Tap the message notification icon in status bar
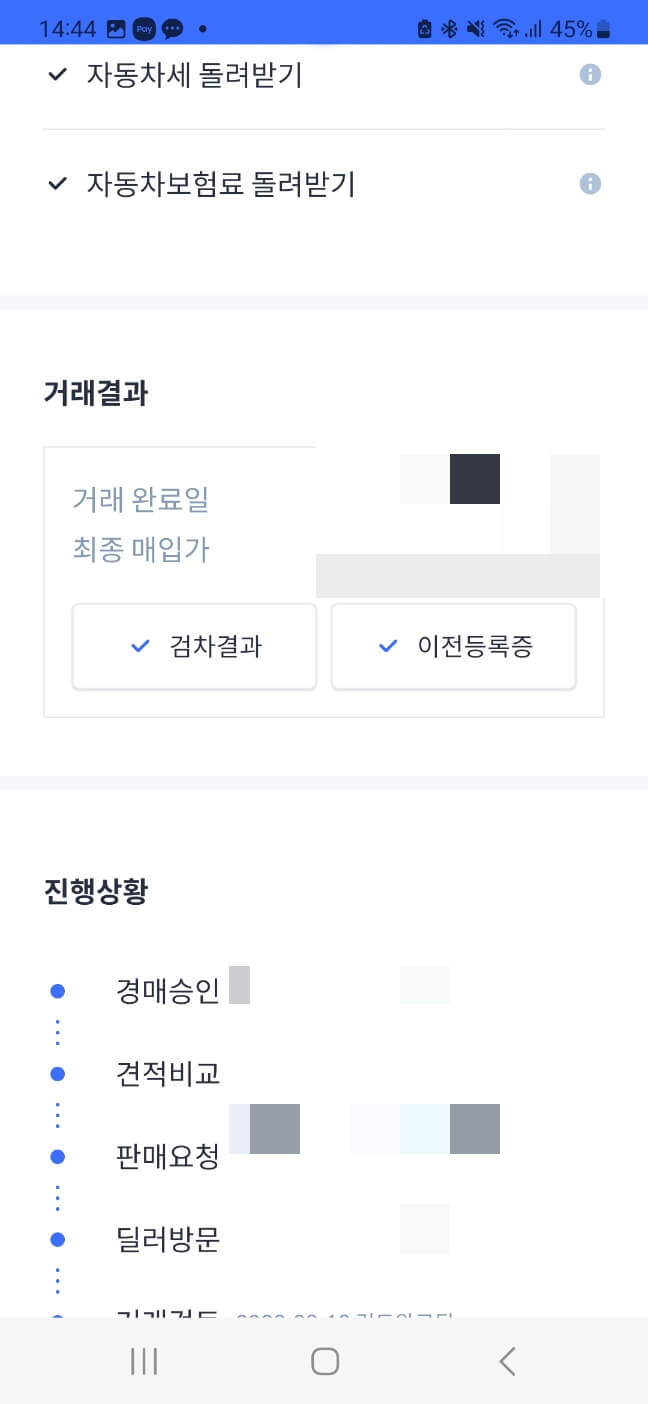This screenshot has width=648, height=1404. [x=172, y=29]
